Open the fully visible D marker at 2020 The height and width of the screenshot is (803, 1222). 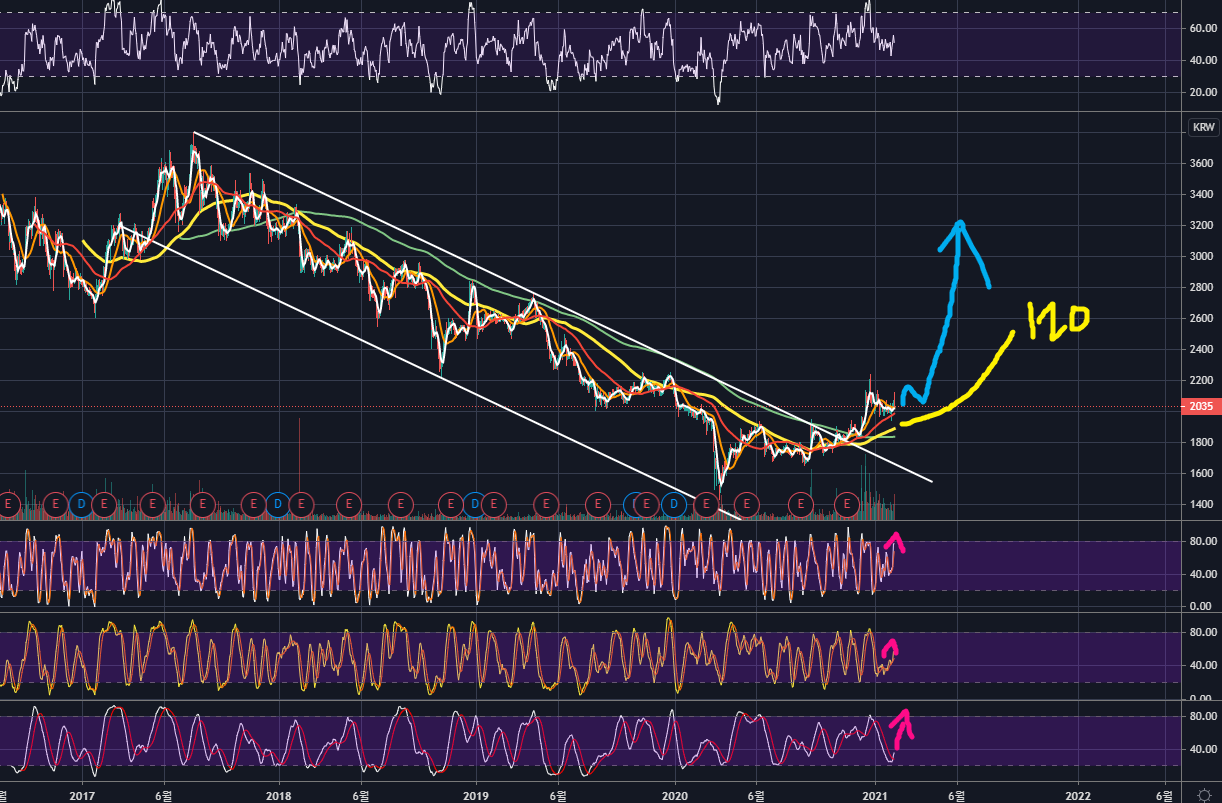674,503
